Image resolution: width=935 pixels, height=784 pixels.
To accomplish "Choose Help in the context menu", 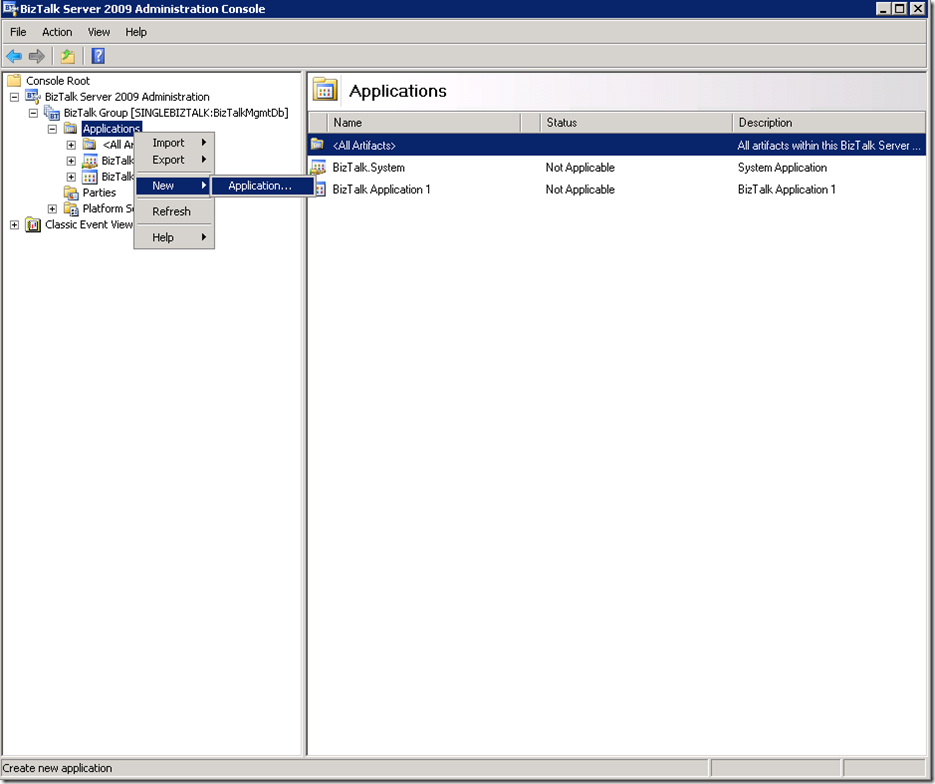I will tap(174, 237).
